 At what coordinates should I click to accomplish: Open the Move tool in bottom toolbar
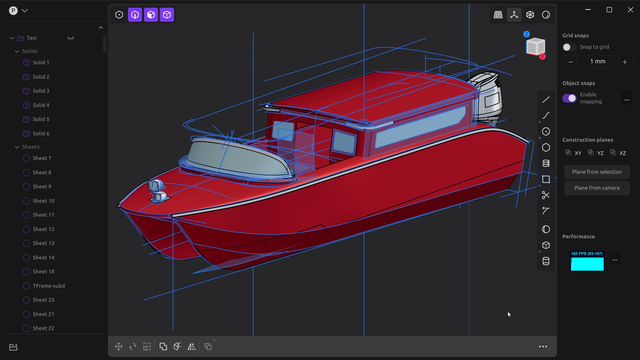pyautogui.click(x=119, y=347)
